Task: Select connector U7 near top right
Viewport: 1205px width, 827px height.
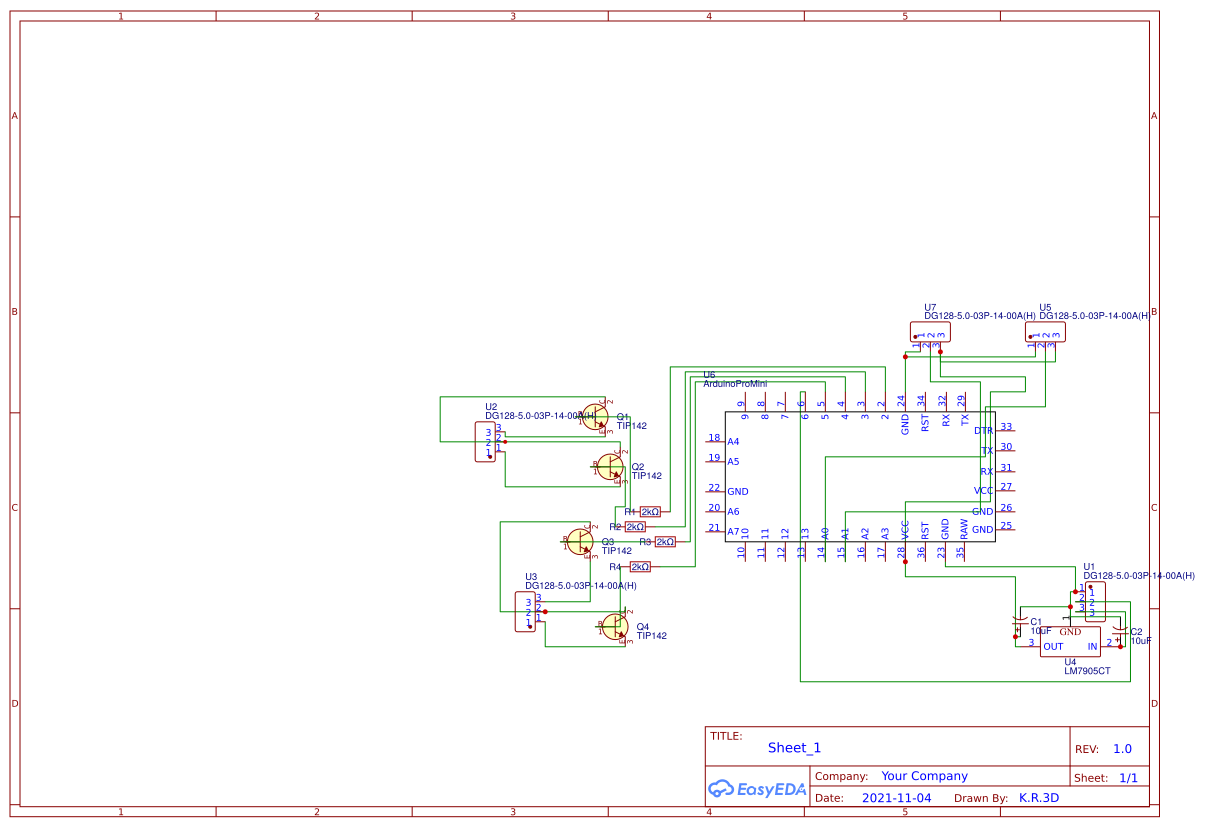Action: coord(930,332)
